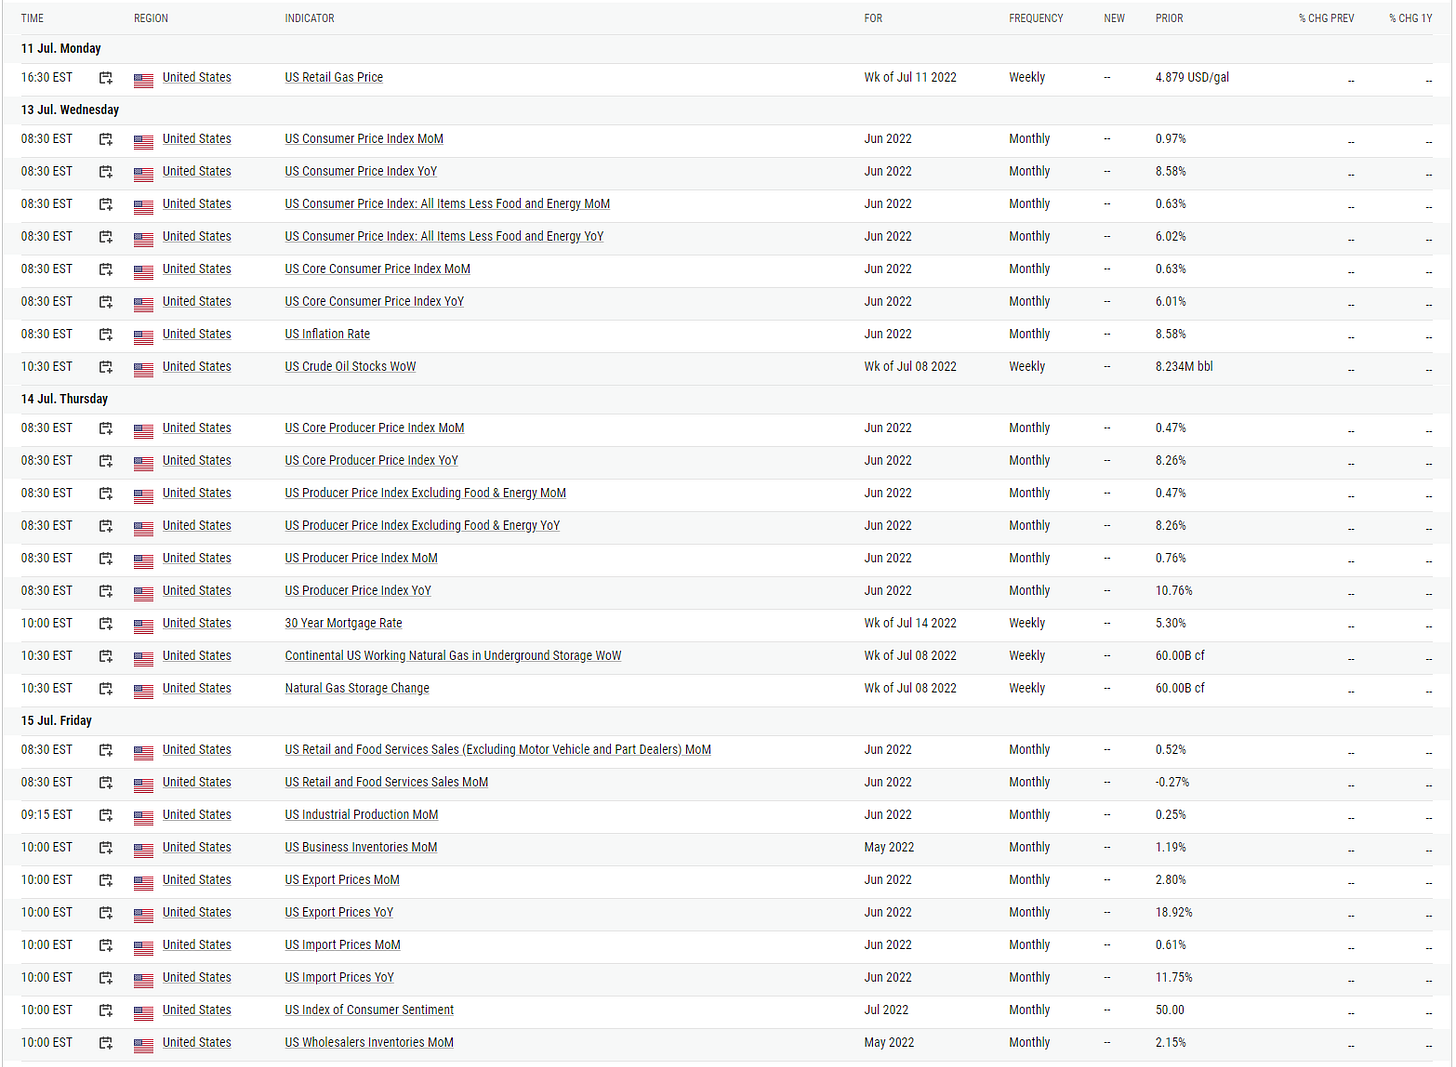1456x1067 pixels.
Task: Click United States link in US Business Inventories row
Action: pyautogui.click(x=197, y=847)
